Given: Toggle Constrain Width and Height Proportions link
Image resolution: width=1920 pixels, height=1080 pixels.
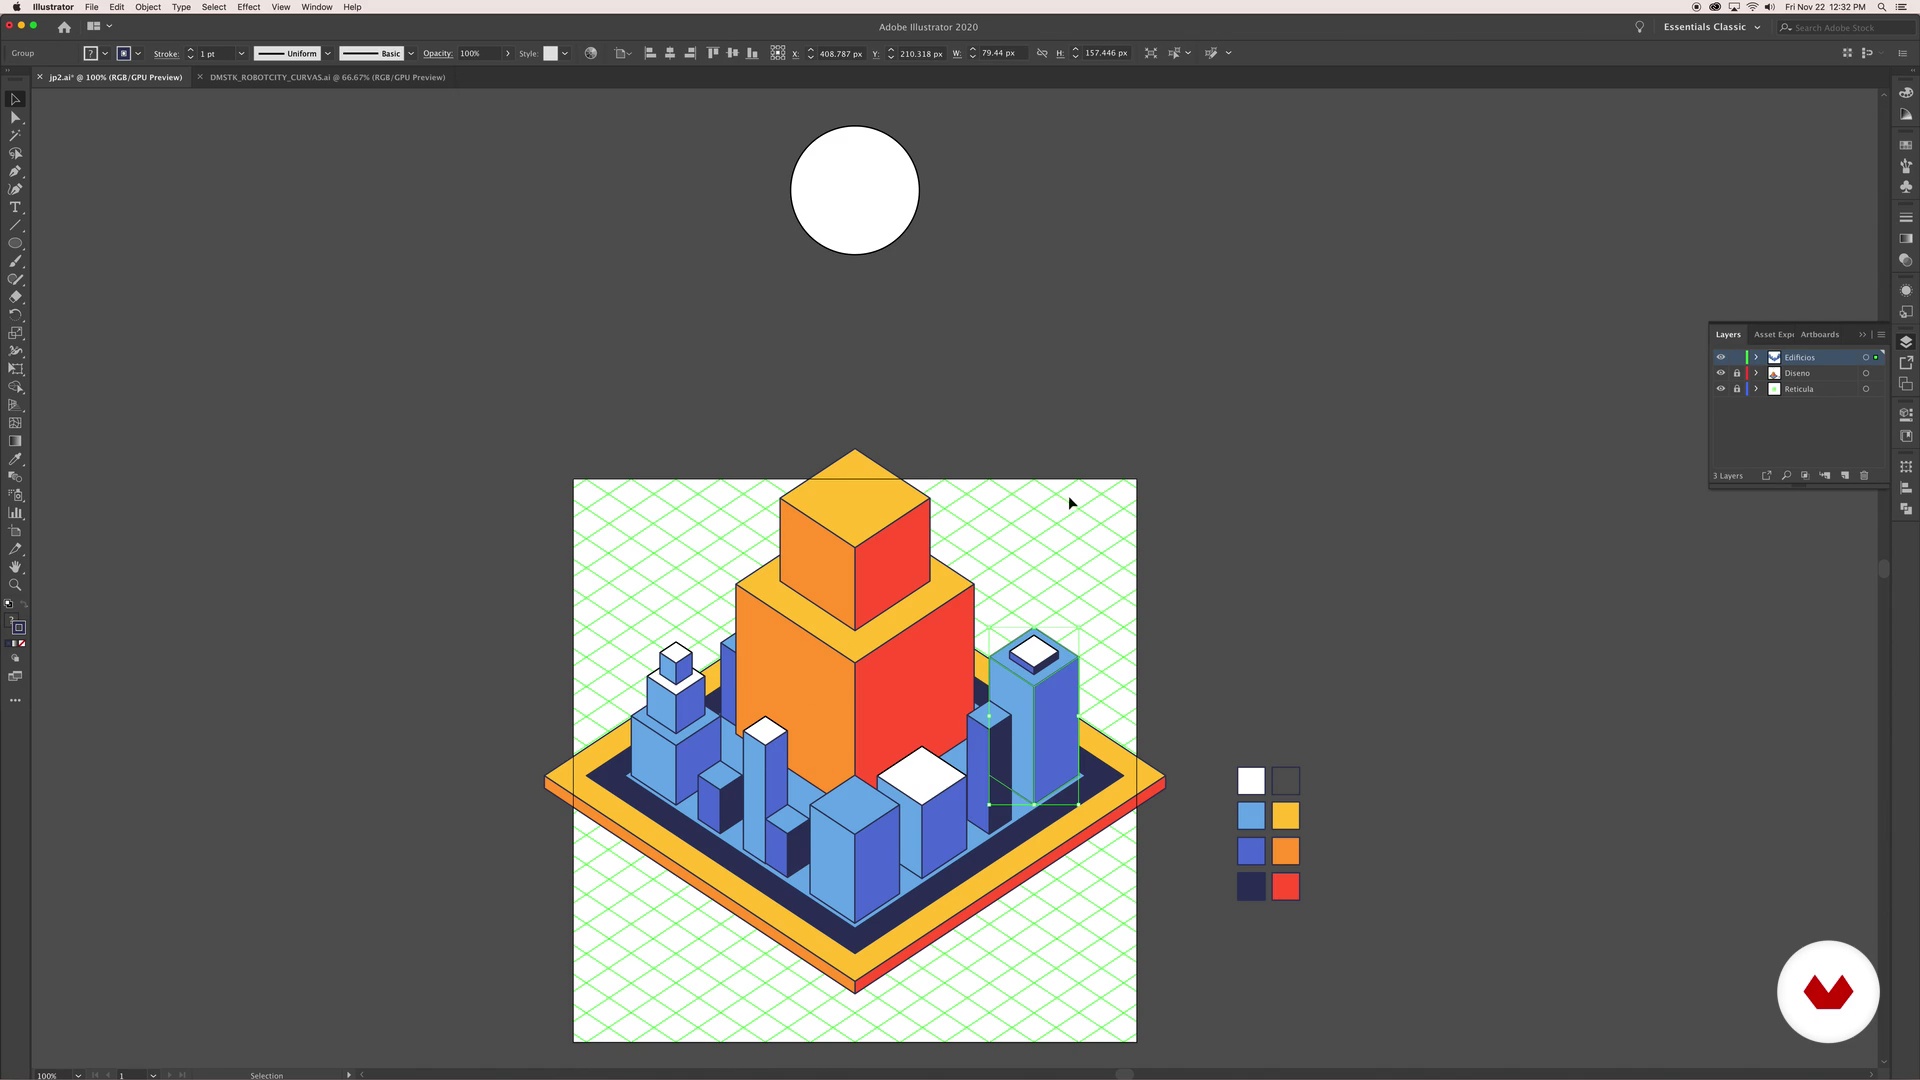Looking at the screenshot, I should [1042, 53].
